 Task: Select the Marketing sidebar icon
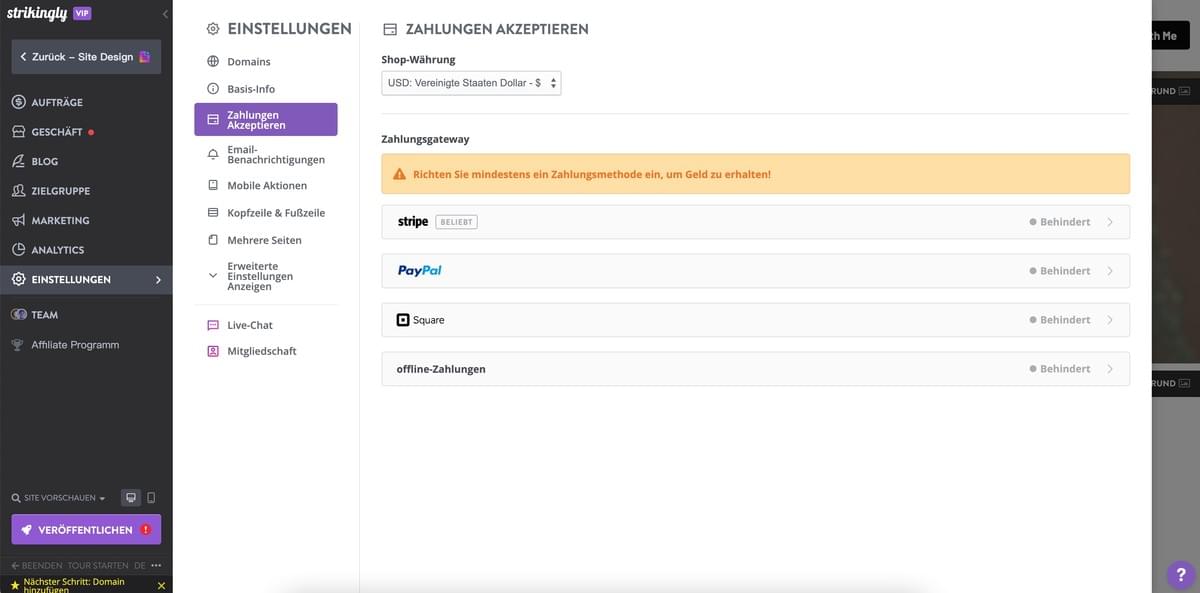[x=17, y=220]
